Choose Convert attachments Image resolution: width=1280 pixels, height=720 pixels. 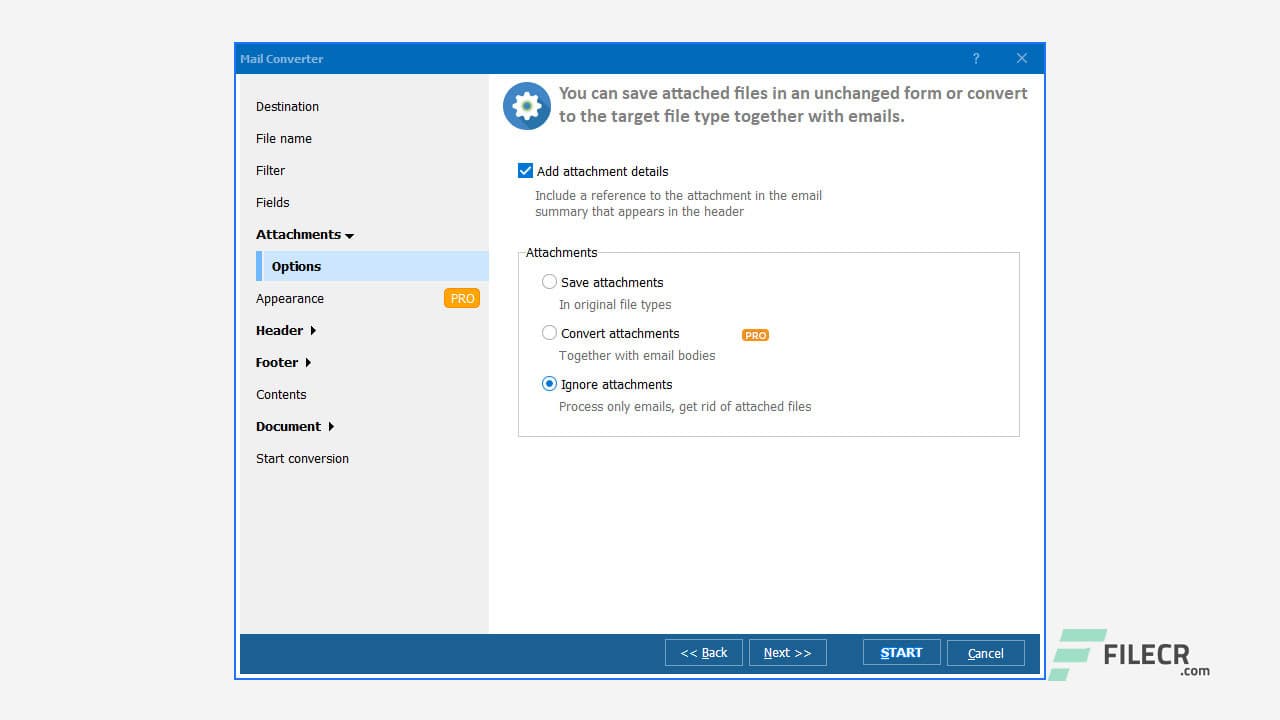[x=549, y=332]
